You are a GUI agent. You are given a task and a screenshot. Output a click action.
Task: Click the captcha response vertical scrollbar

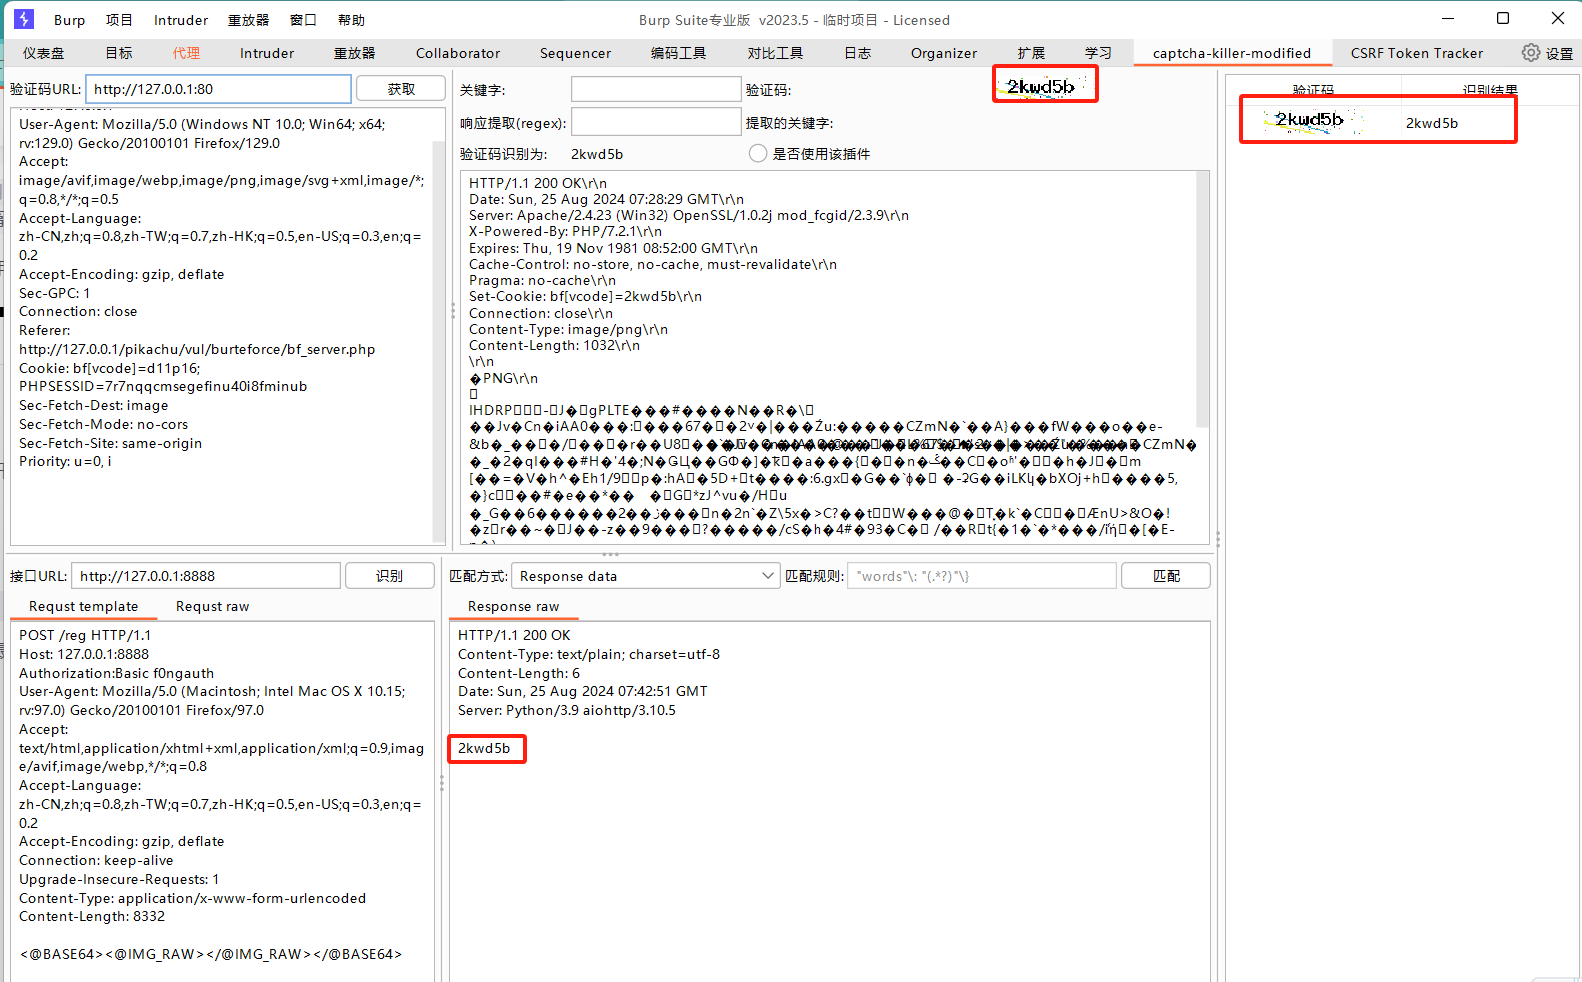[x=1203, y=300]
